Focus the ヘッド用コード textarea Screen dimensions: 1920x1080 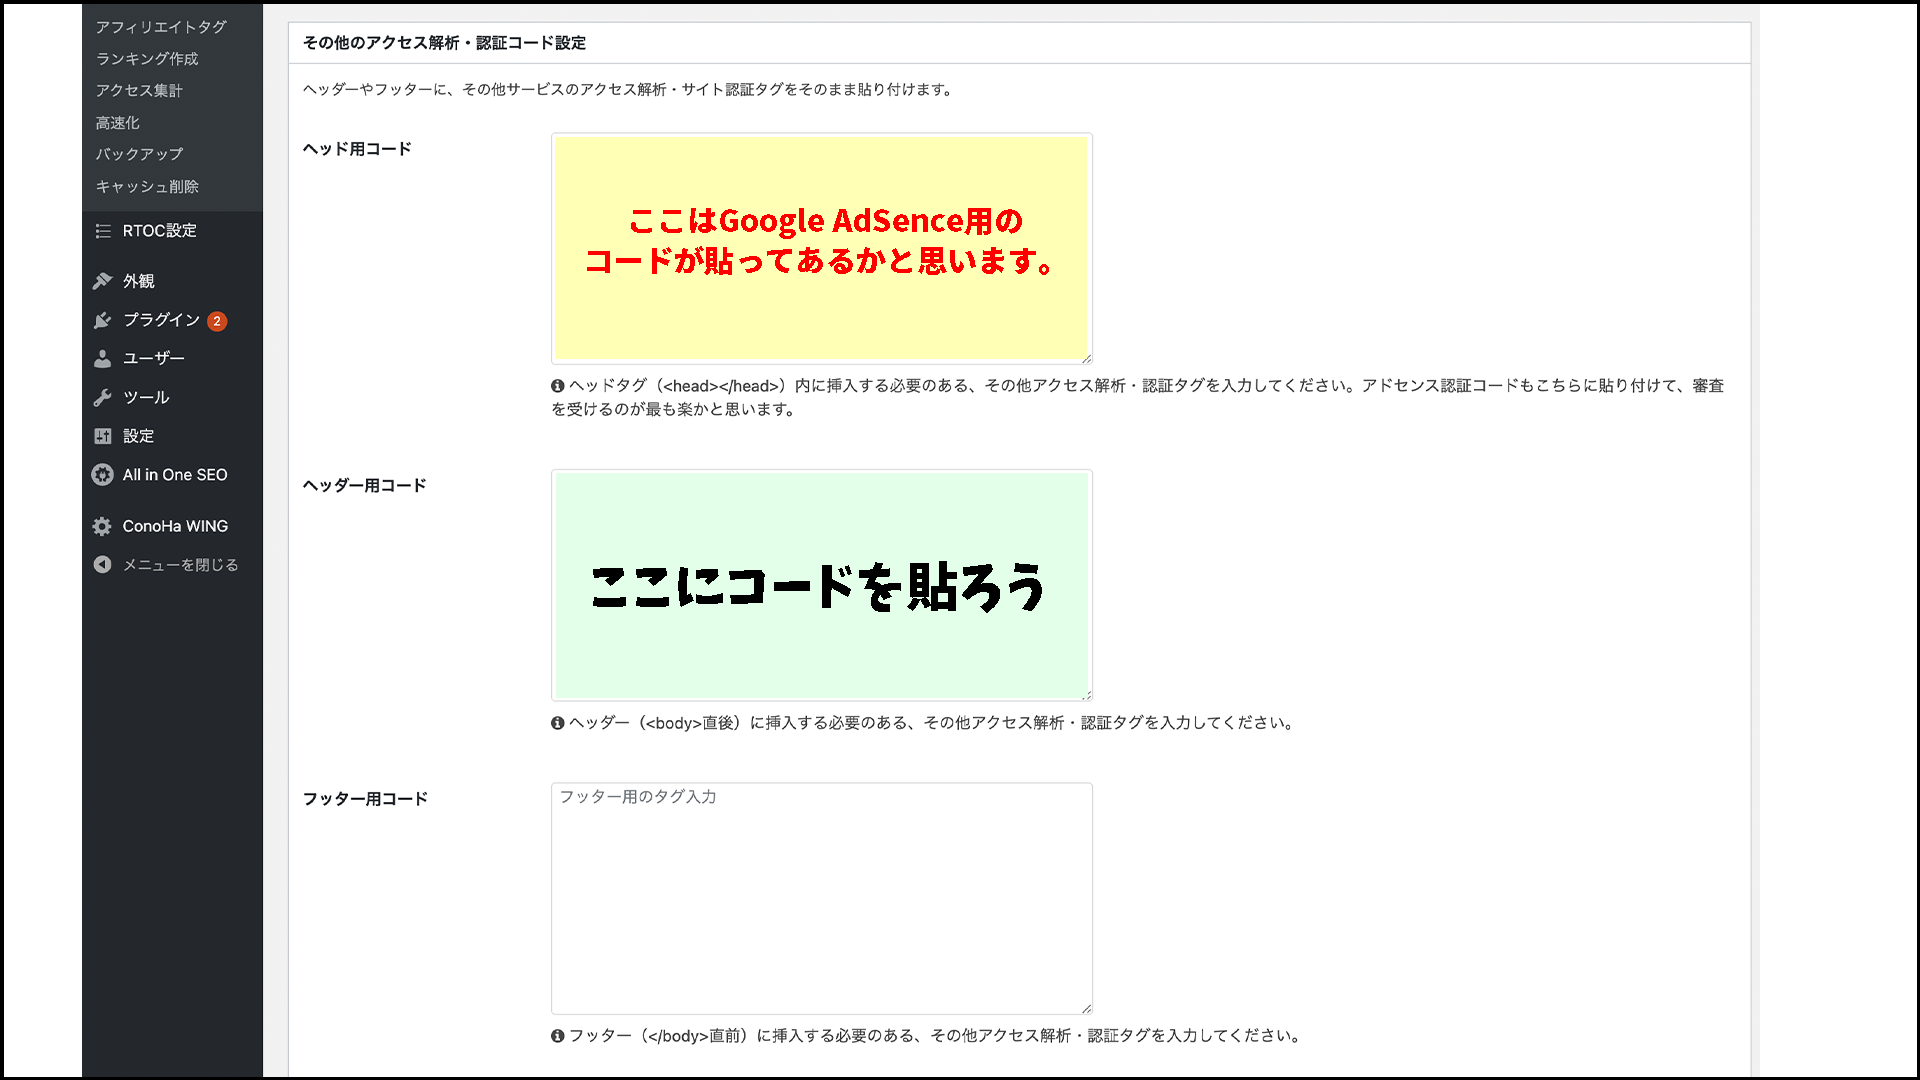[822, 248]
